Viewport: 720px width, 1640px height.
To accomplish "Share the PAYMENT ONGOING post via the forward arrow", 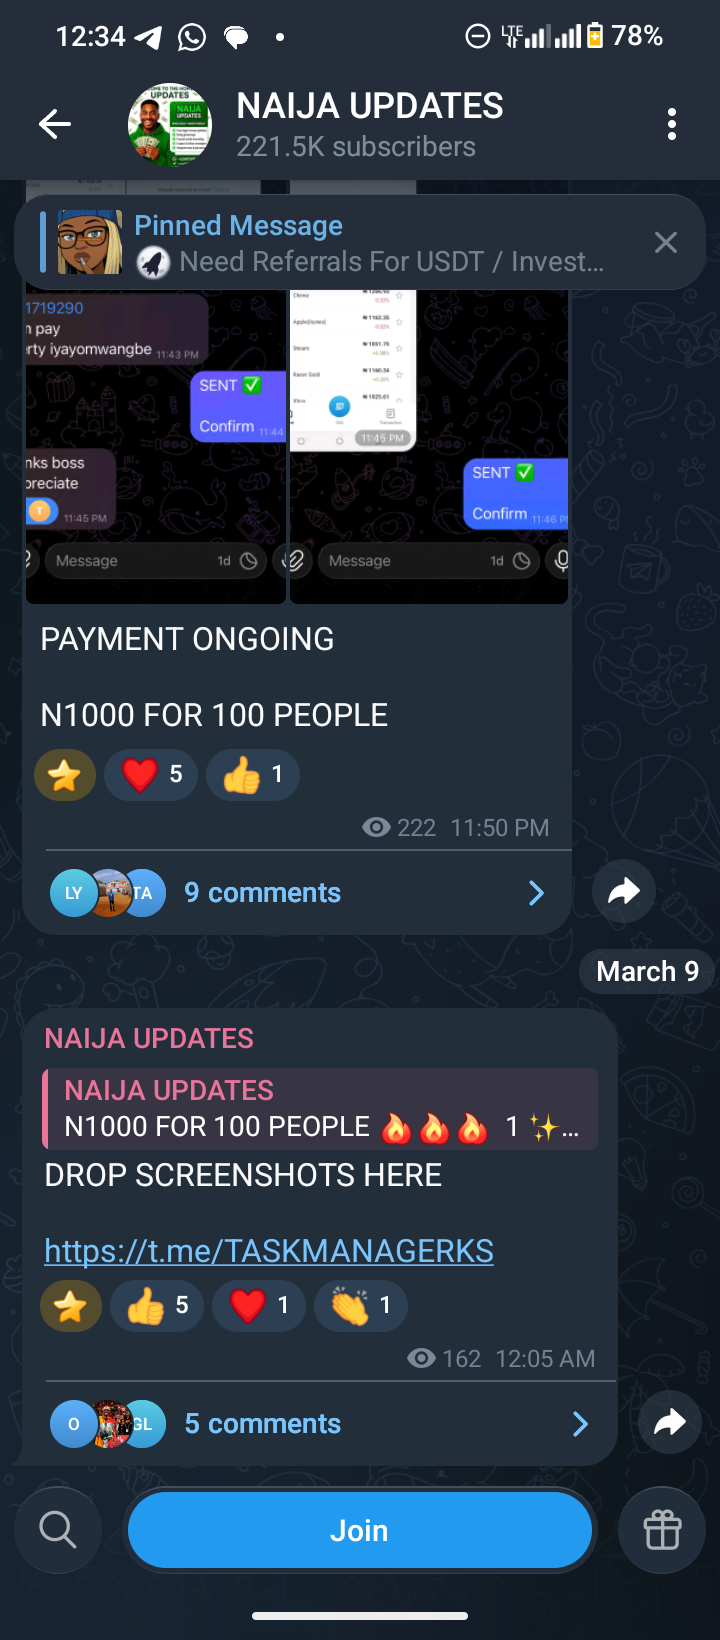I will click(624, 891).
